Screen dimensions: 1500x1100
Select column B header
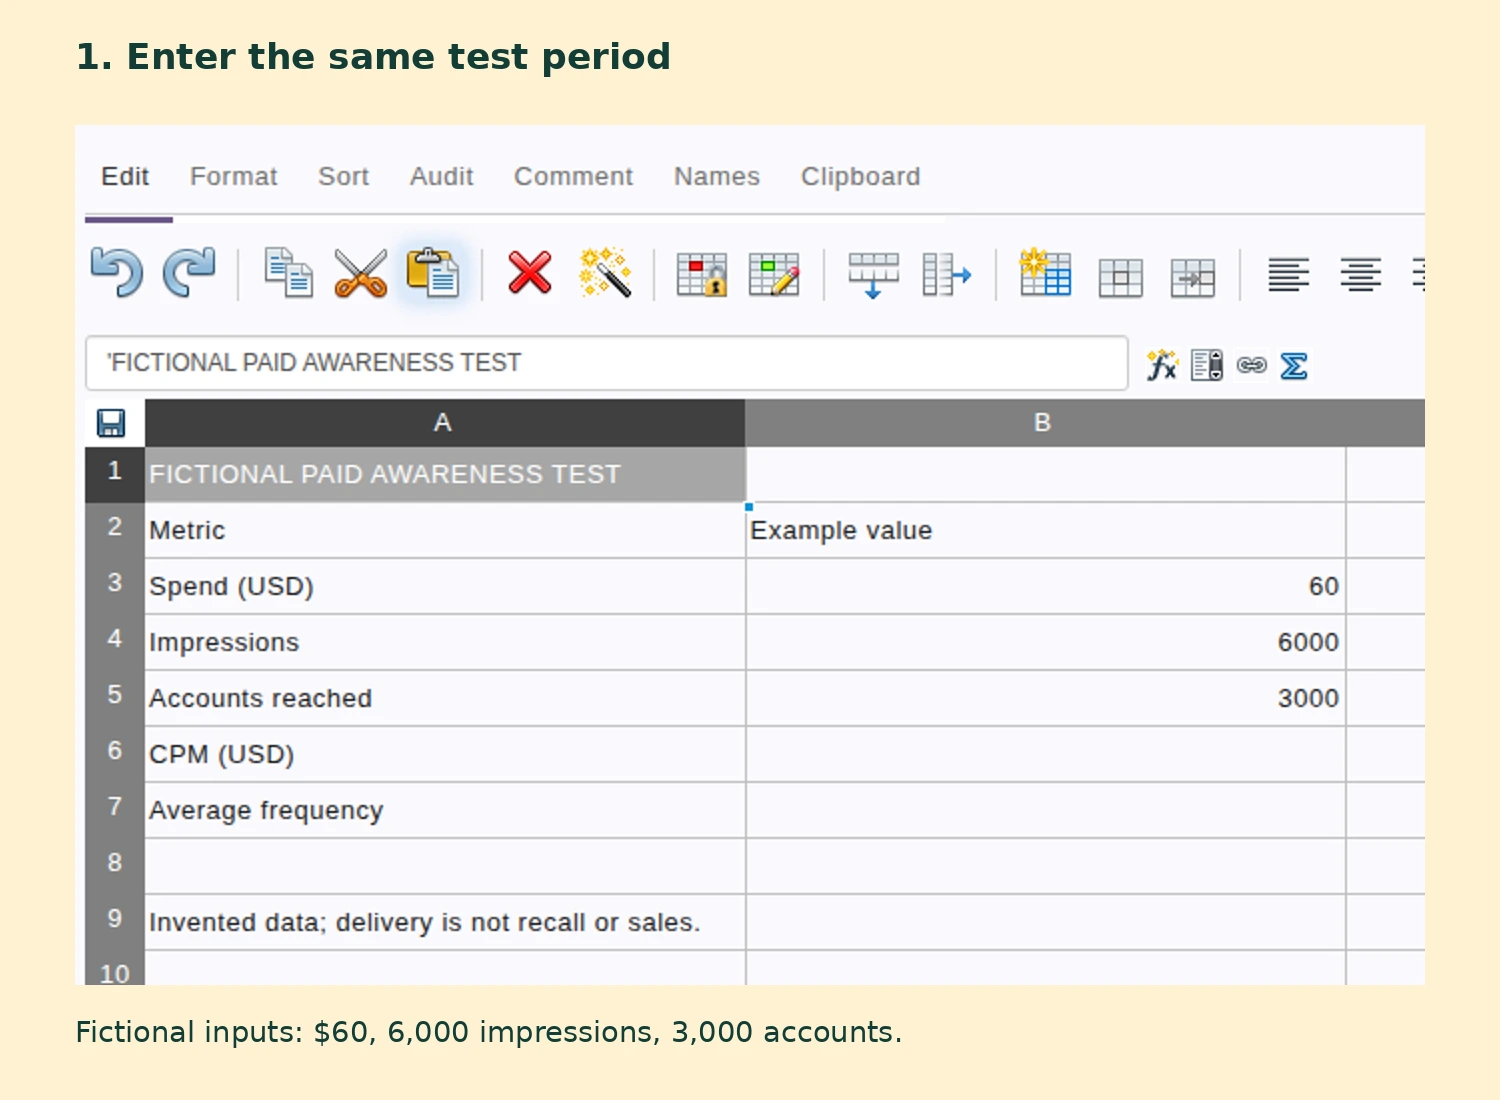pyautogui.click(x=1045, y=423)
